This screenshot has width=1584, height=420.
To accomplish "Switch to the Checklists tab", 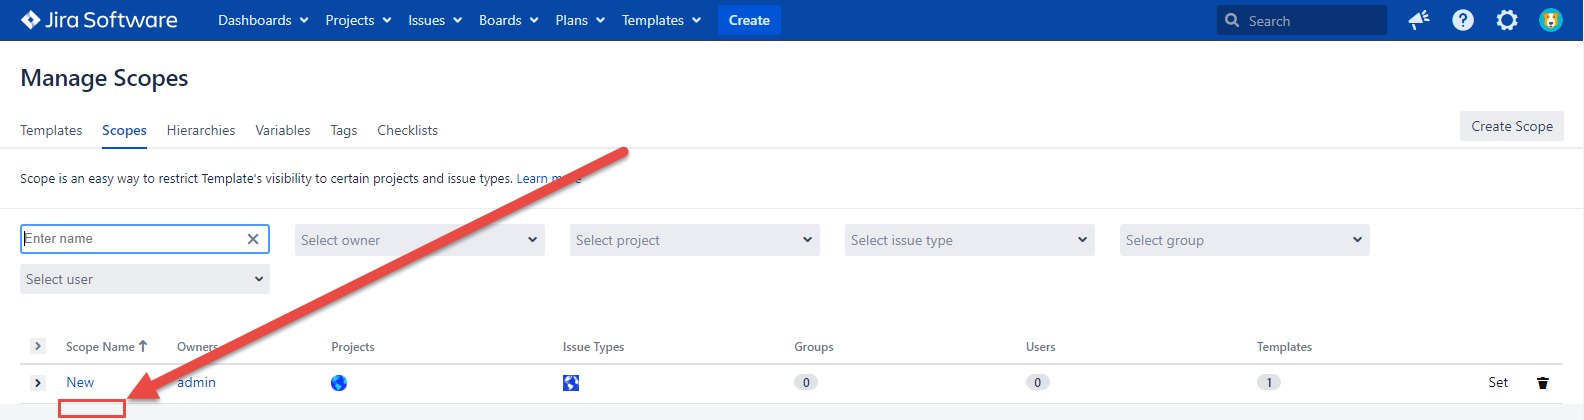I will point(407,130).
